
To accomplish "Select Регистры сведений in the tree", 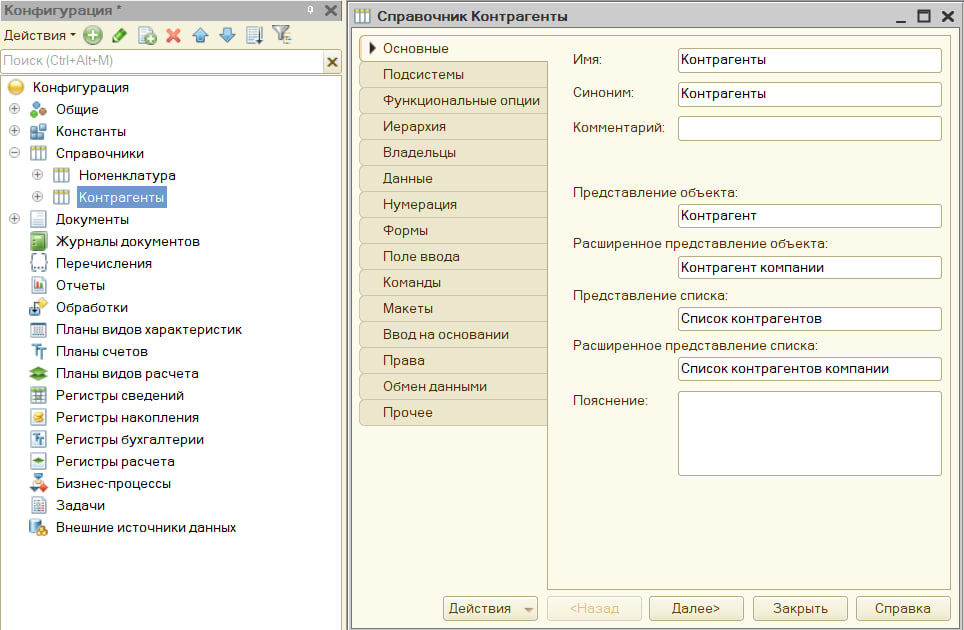I will point(120,395).
